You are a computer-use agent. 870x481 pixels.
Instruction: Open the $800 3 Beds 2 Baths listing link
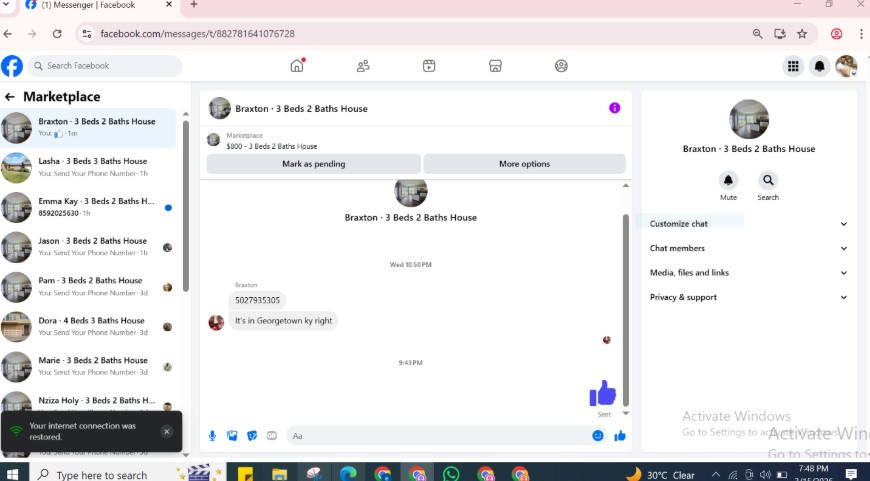coord(271,146)
